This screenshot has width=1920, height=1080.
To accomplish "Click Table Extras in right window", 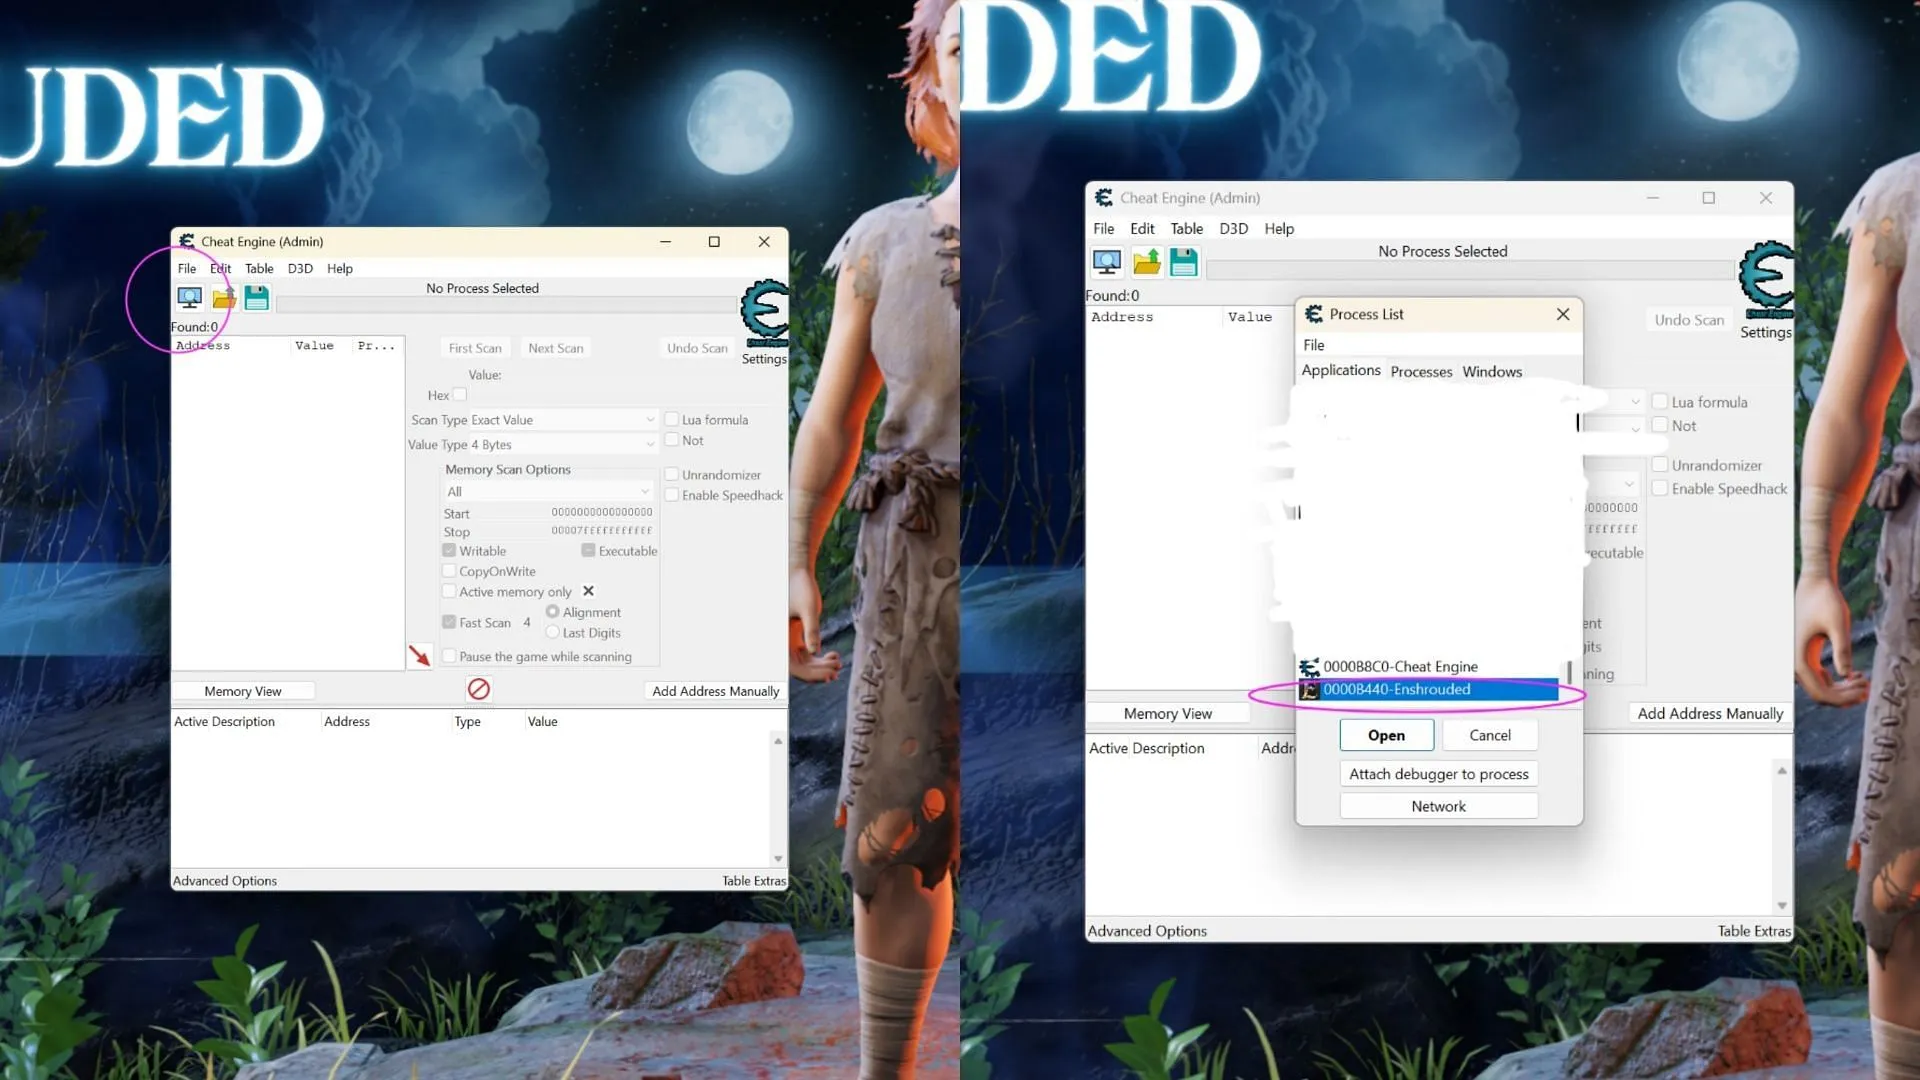I will pos(1754,931).
